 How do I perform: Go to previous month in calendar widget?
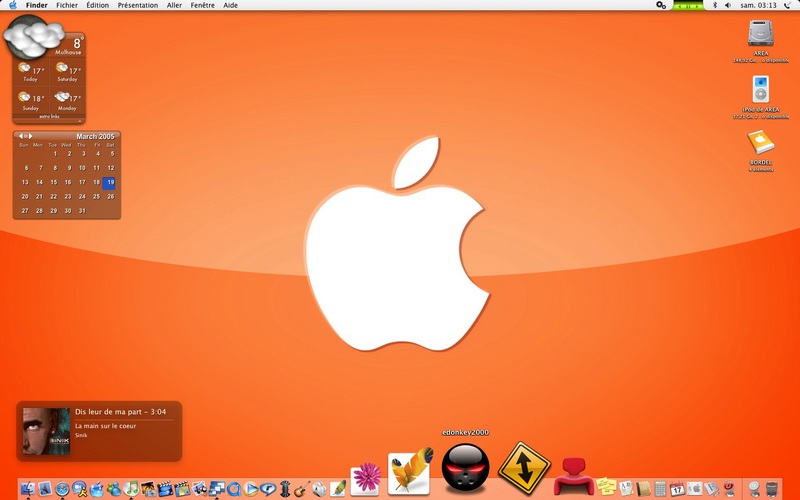click(x=20, y=136)
